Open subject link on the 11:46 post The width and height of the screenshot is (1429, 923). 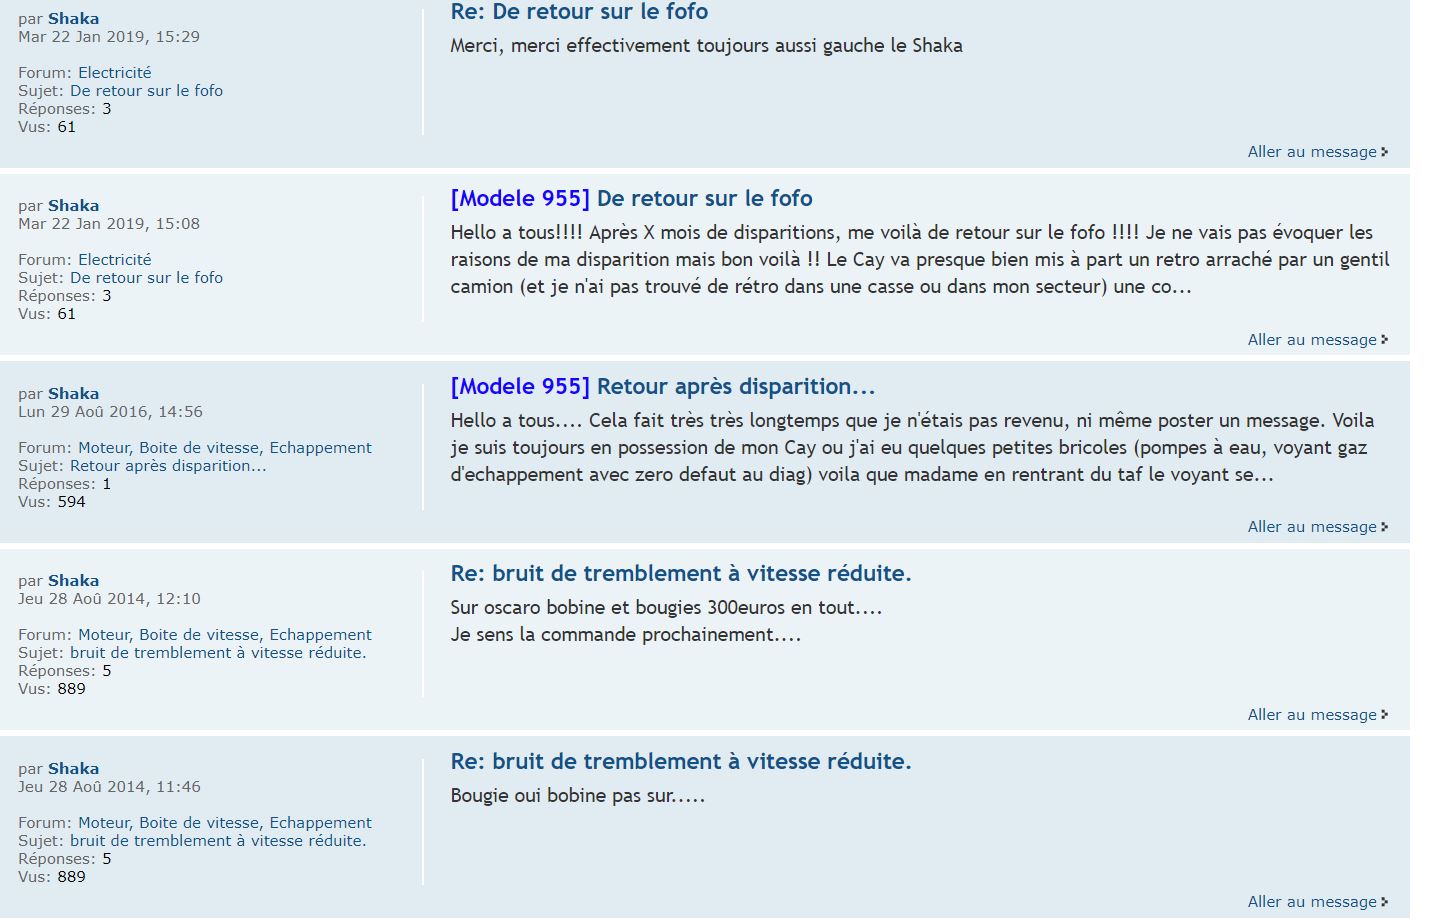tap(218, 841)
